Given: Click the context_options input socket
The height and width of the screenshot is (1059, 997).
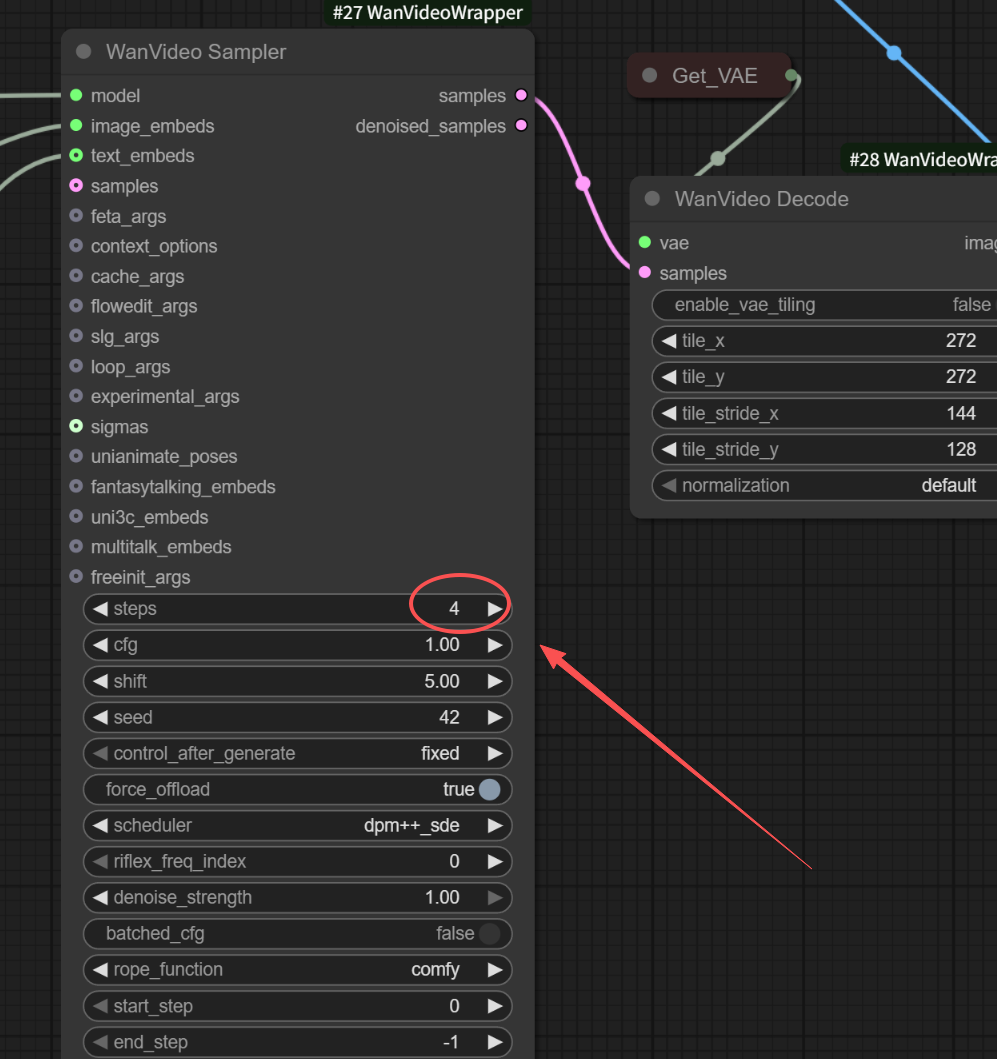Looking at the screenshot, I should click(x=76, y=246).
